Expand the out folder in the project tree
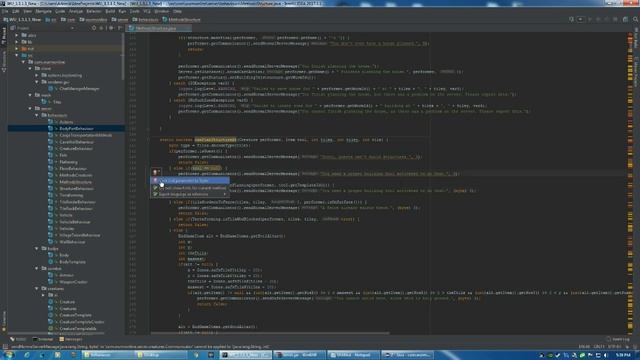This screenshot has height=360, width=640. [17, 49]
